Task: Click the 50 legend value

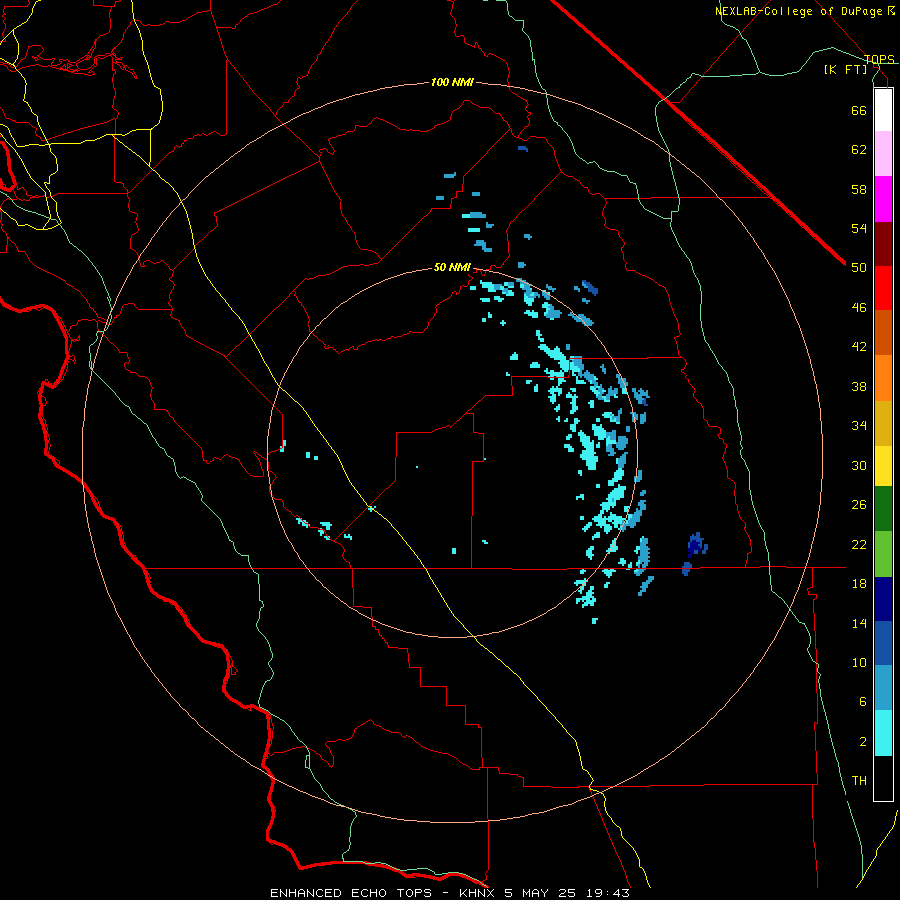Action: click(x=859, y=268)
